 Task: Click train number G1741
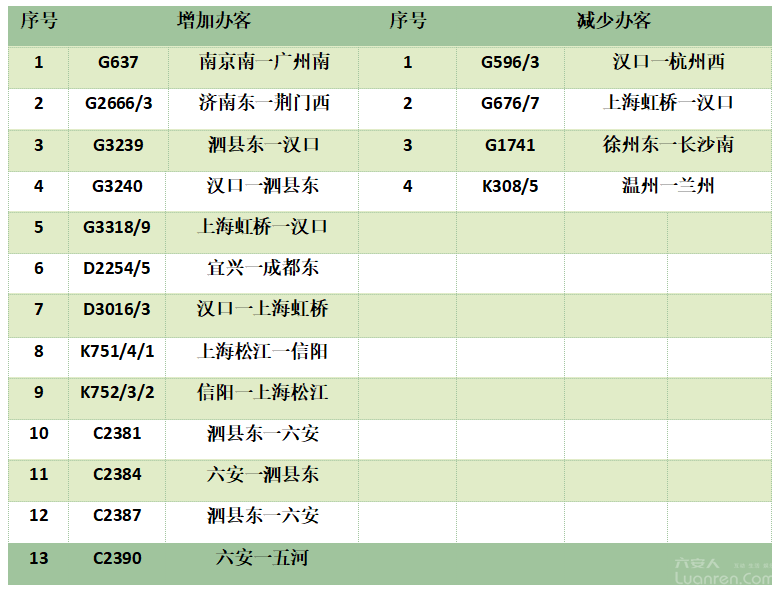pos(510,145)
